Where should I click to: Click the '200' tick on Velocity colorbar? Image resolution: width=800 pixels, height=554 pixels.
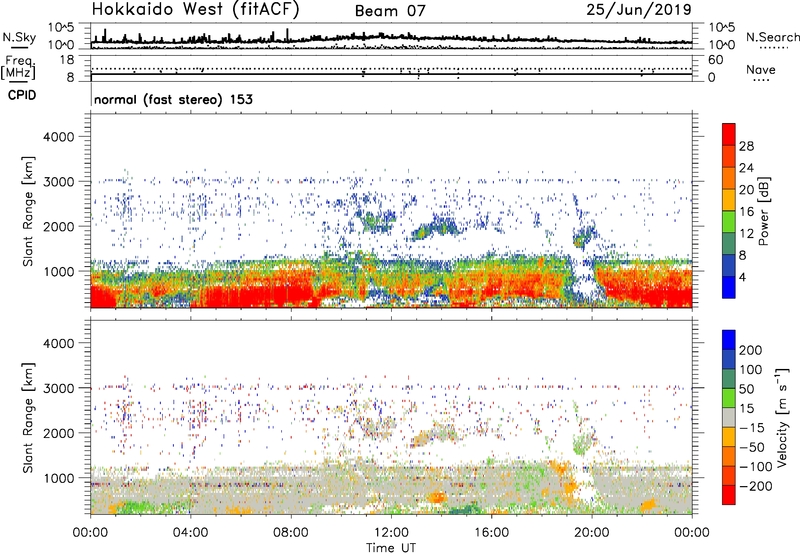(751, 350)
